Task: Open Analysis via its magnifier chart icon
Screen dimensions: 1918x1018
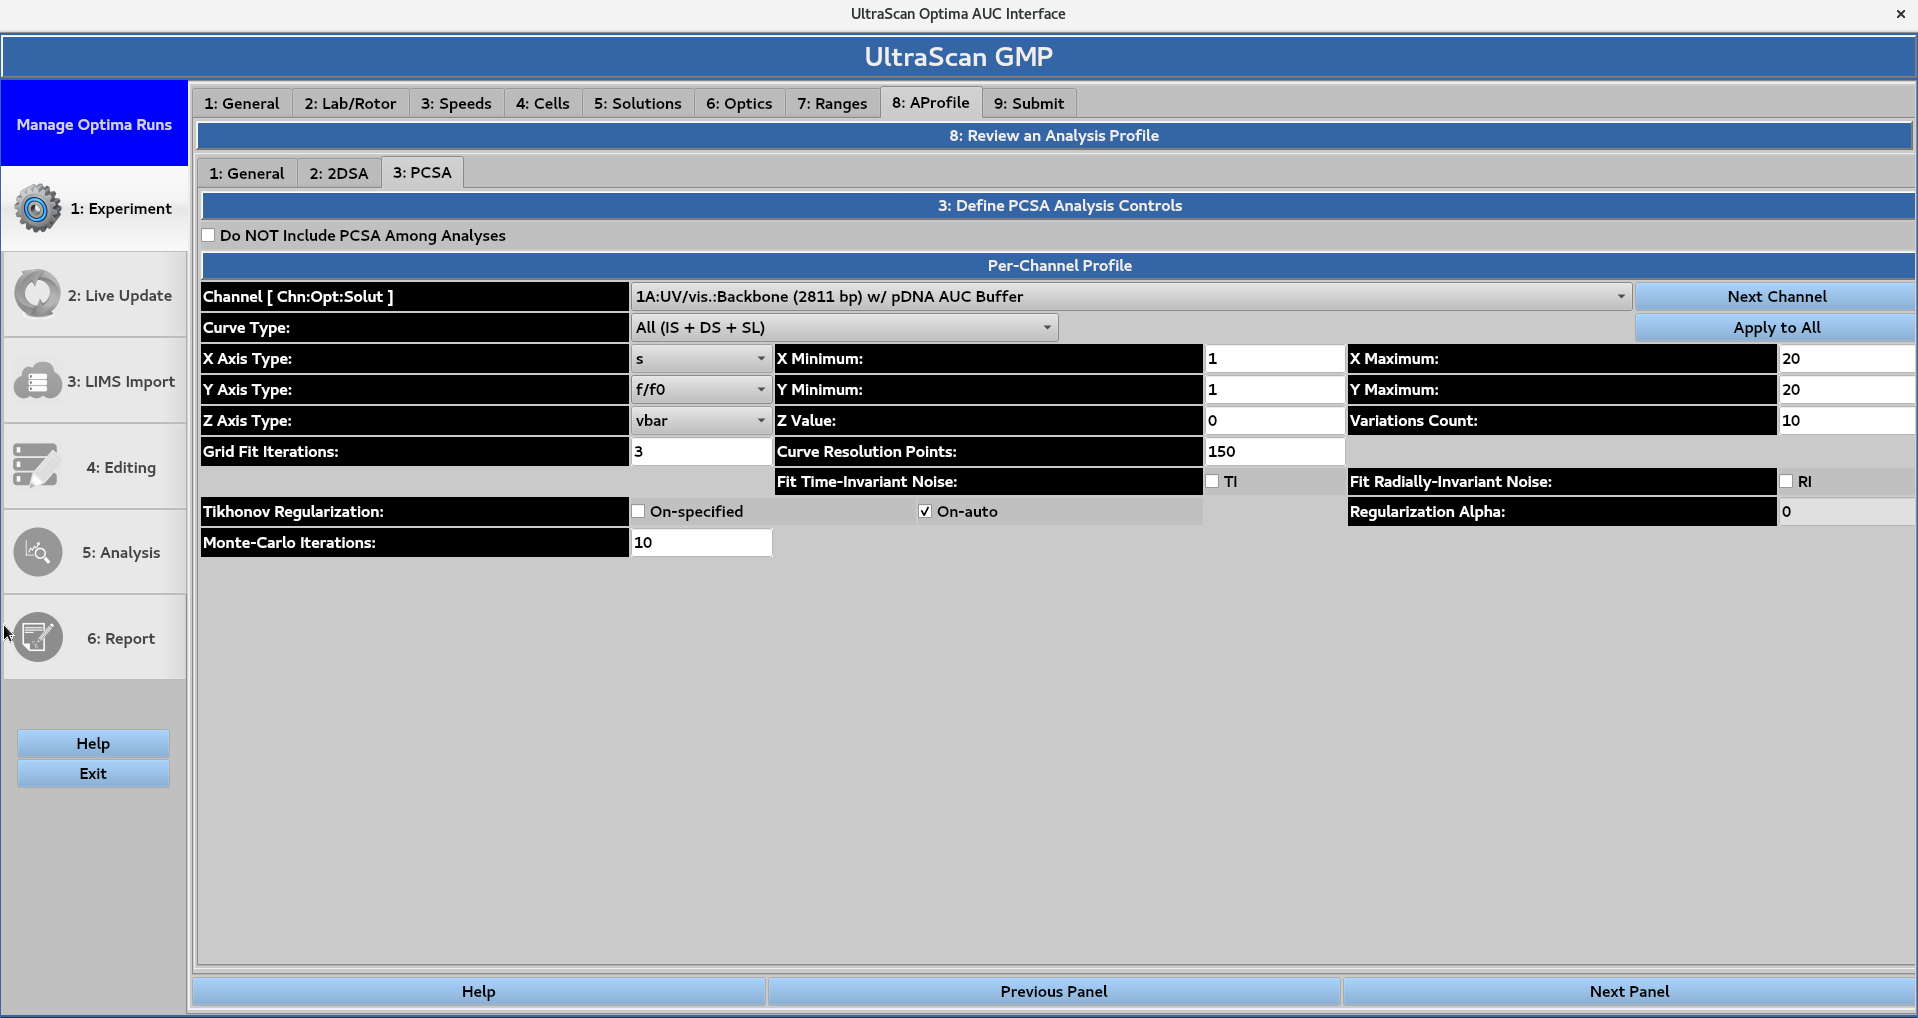Action: click(x=37, y=551)
